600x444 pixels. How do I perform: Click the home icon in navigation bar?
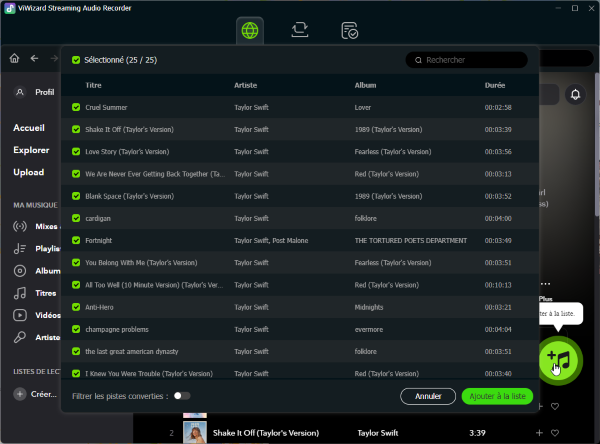tap(14, 58)
